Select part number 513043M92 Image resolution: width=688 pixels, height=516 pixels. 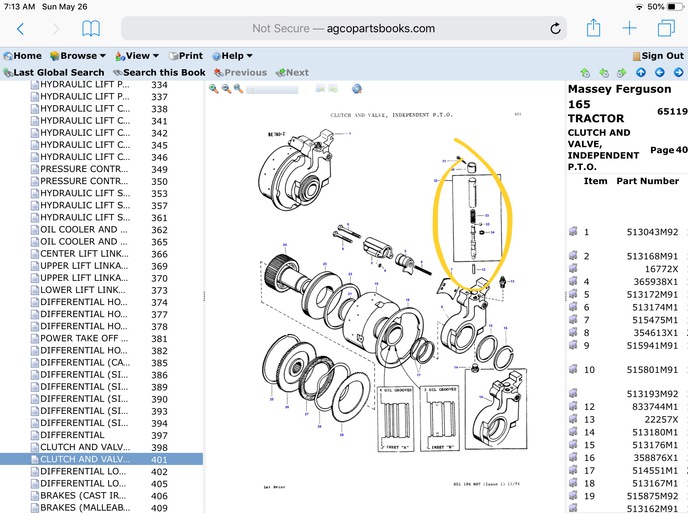[x=652, y=232]
